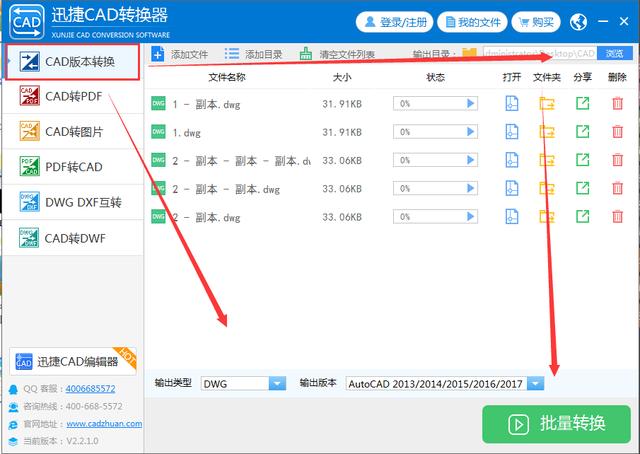Delete 1 - 副本.dwg from list
Image resolution: width=640 pixels, height=454 pixels.
click(618, 104)
